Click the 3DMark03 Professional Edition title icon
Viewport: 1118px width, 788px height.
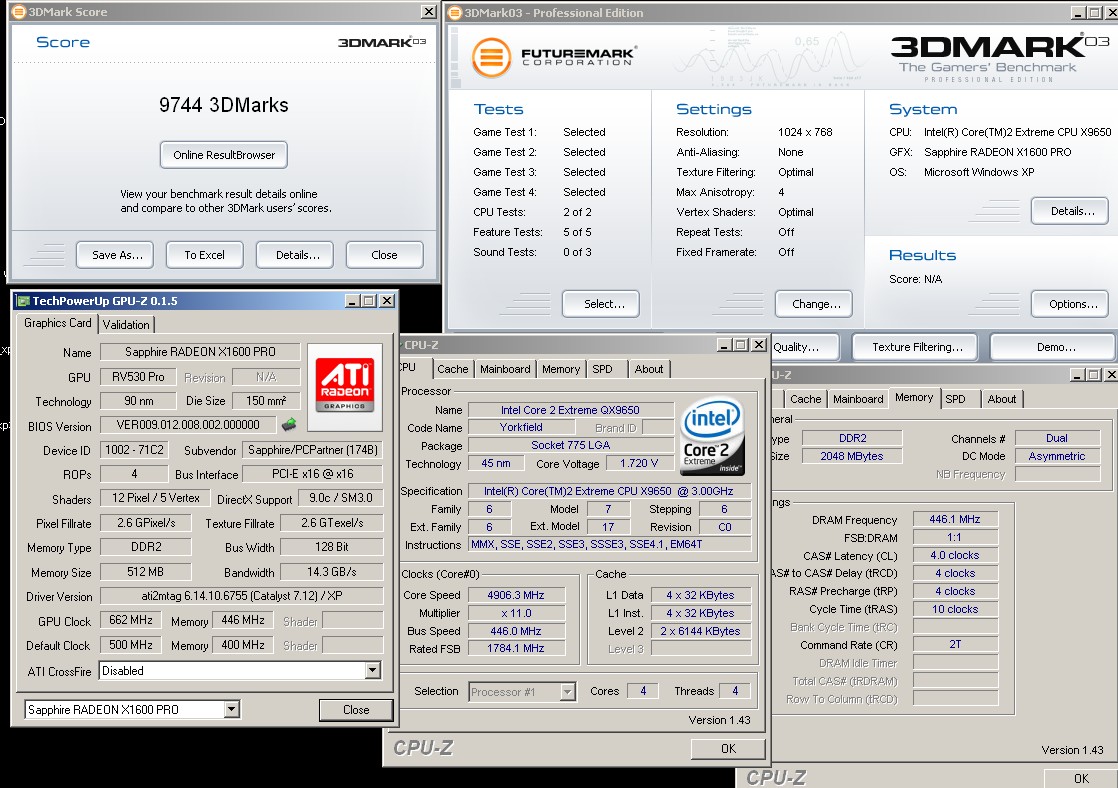(454, 12)
